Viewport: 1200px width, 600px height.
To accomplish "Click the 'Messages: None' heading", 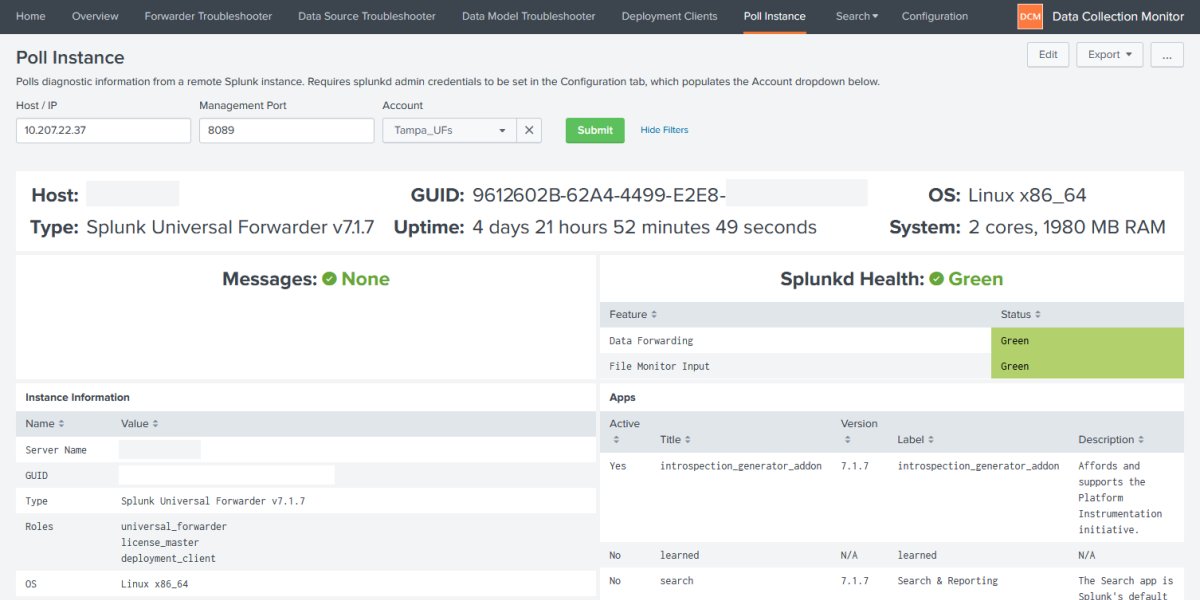I will (x=306, y=279).
